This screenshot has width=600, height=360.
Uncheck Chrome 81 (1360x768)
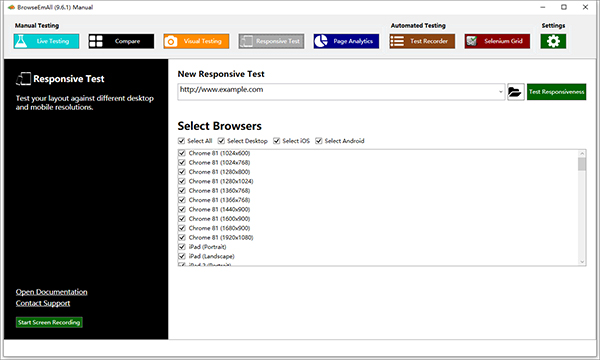tap(182, 191)
